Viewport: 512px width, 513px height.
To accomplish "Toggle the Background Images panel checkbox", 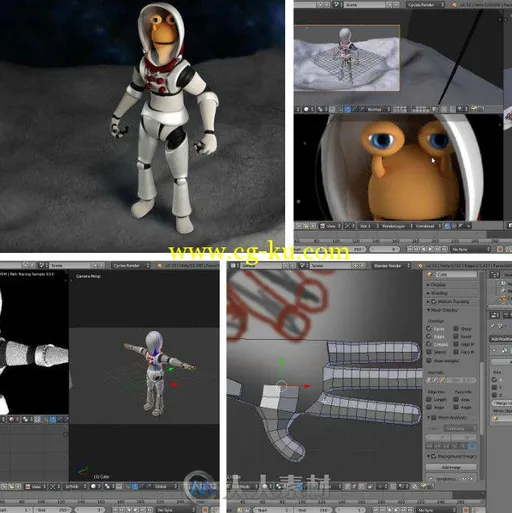I will pyautogui.click(x=434, y=456).
